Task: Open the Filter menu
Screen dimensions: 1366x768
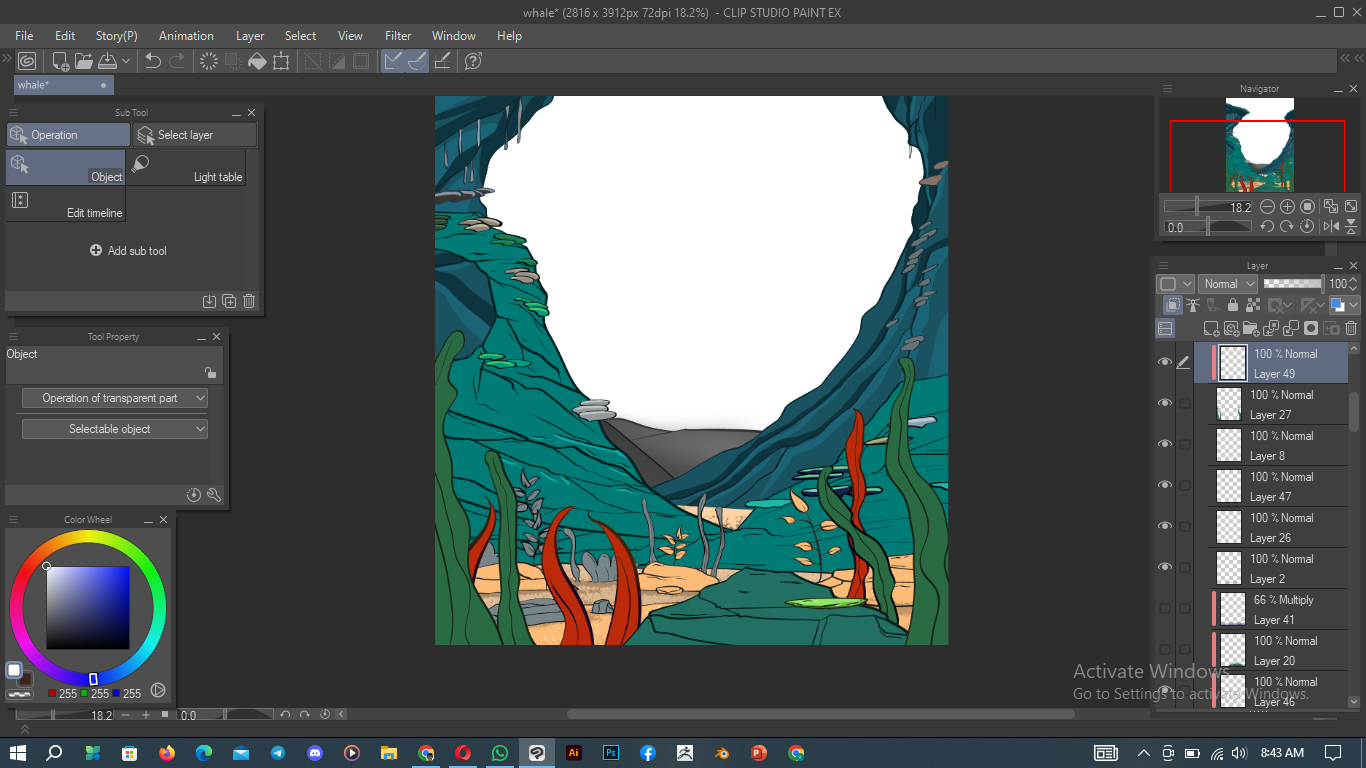Action: pyautogui.click(x=398, y=36)
